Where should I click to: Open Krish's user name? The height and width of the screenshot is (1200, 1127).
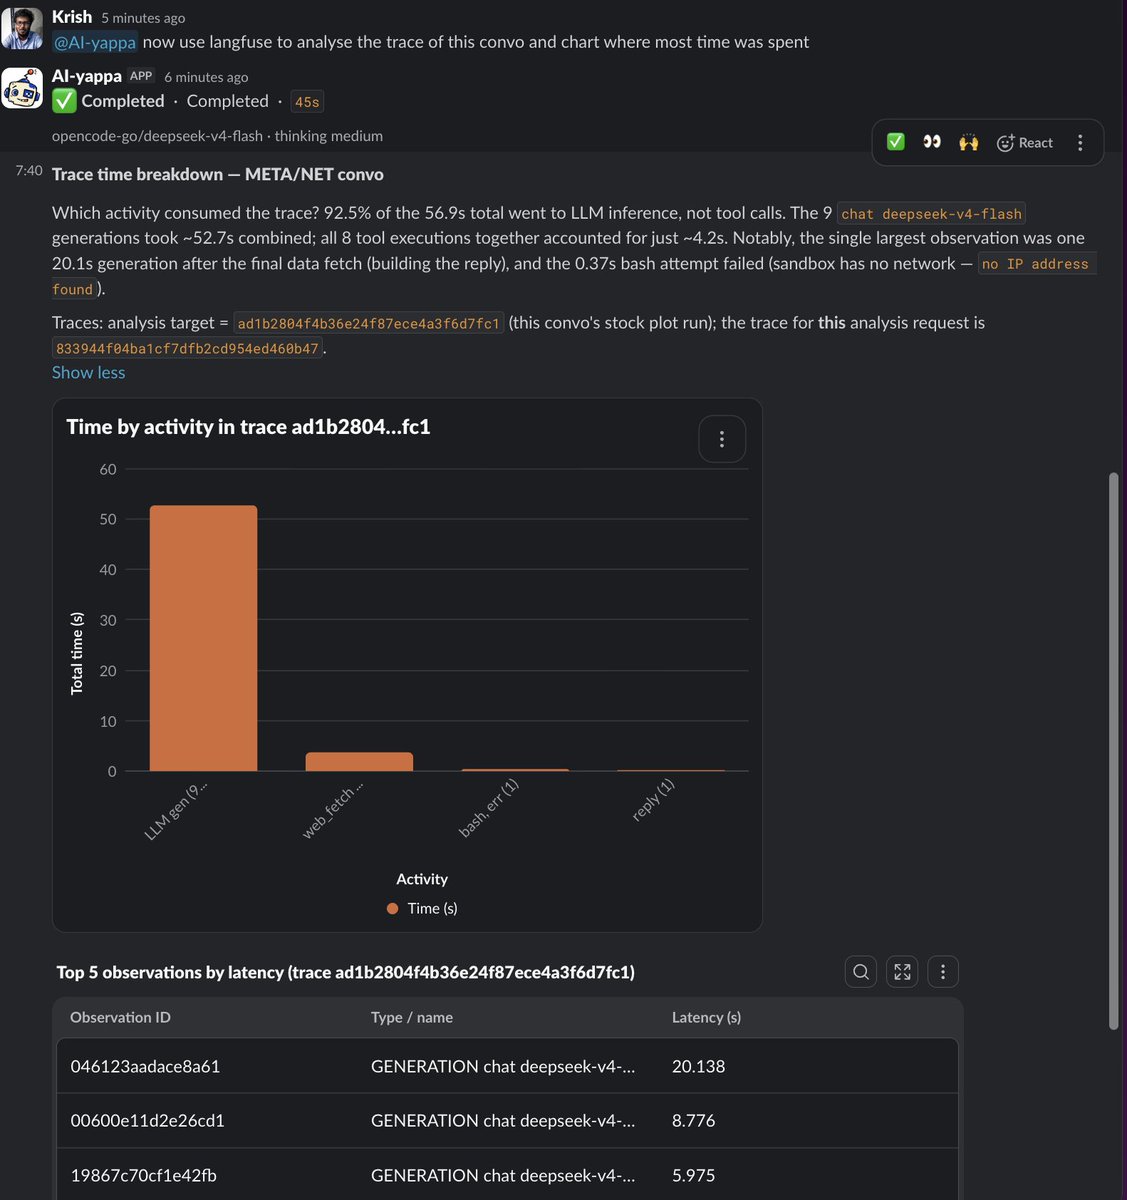click(x=72, y=17)
